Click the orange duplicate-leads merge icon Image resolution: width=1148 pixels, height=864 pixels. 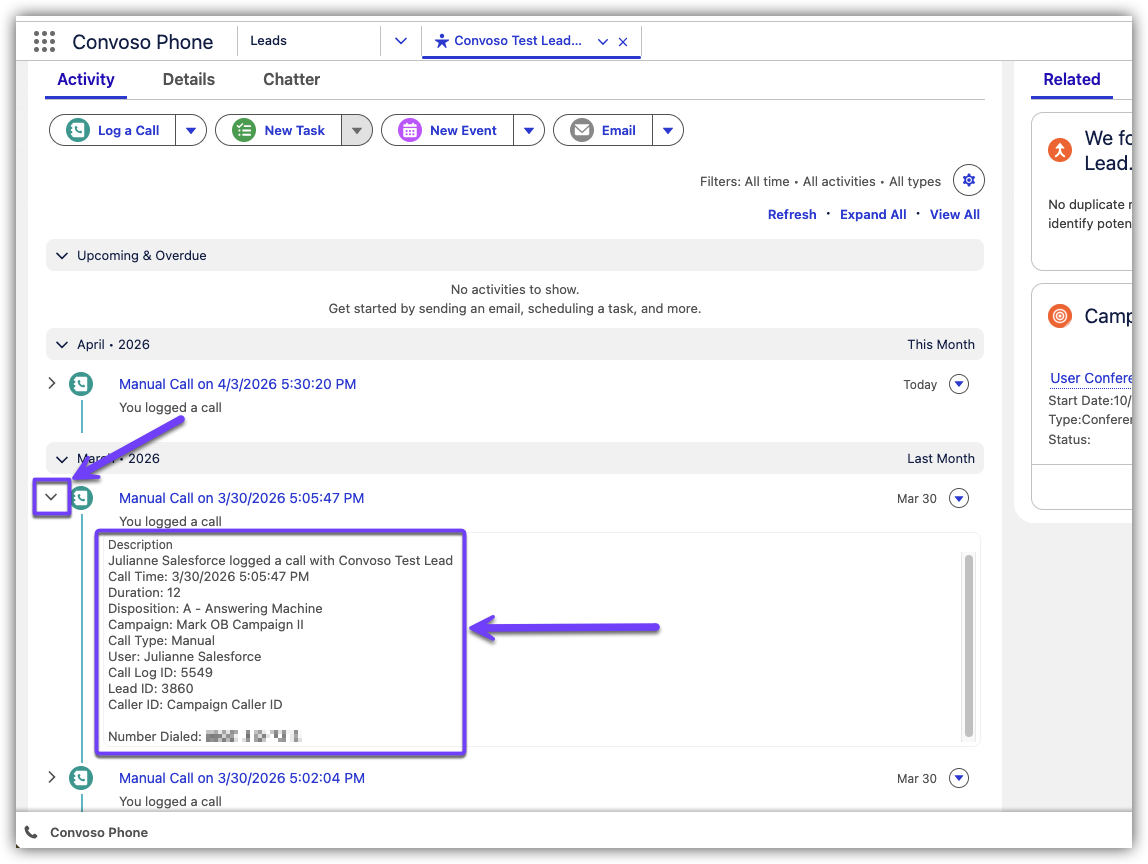pos(1059,150)
